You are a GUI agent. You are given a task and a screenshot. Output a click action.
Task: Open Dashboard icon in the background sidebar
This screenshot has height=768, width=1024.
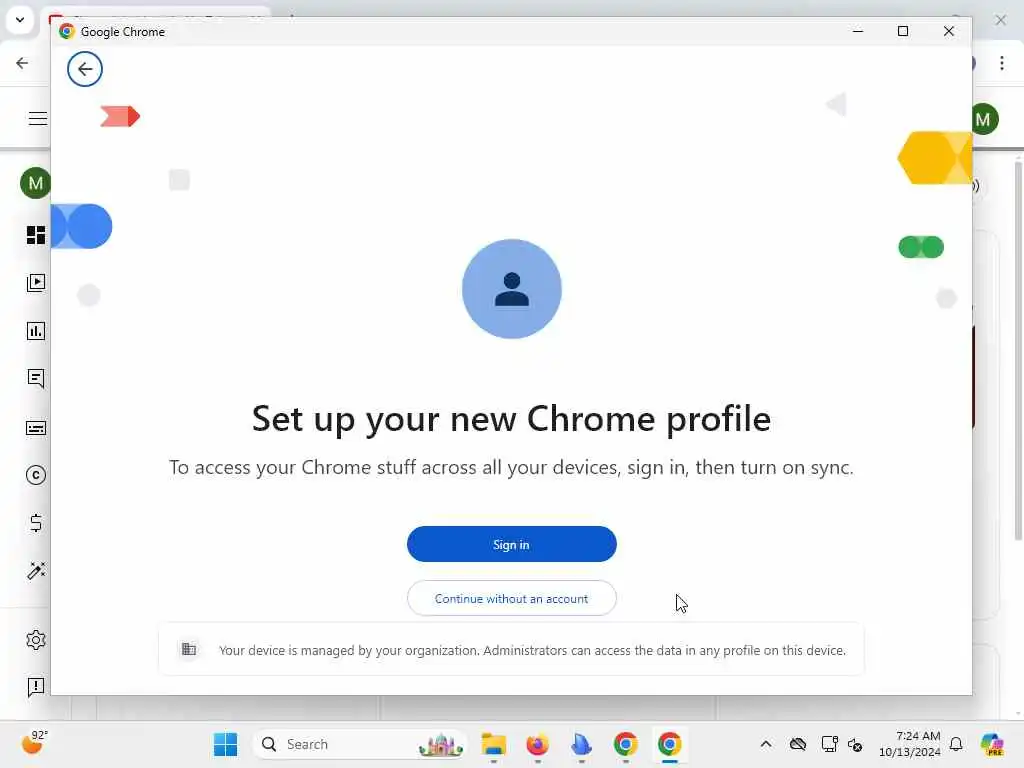36,234
